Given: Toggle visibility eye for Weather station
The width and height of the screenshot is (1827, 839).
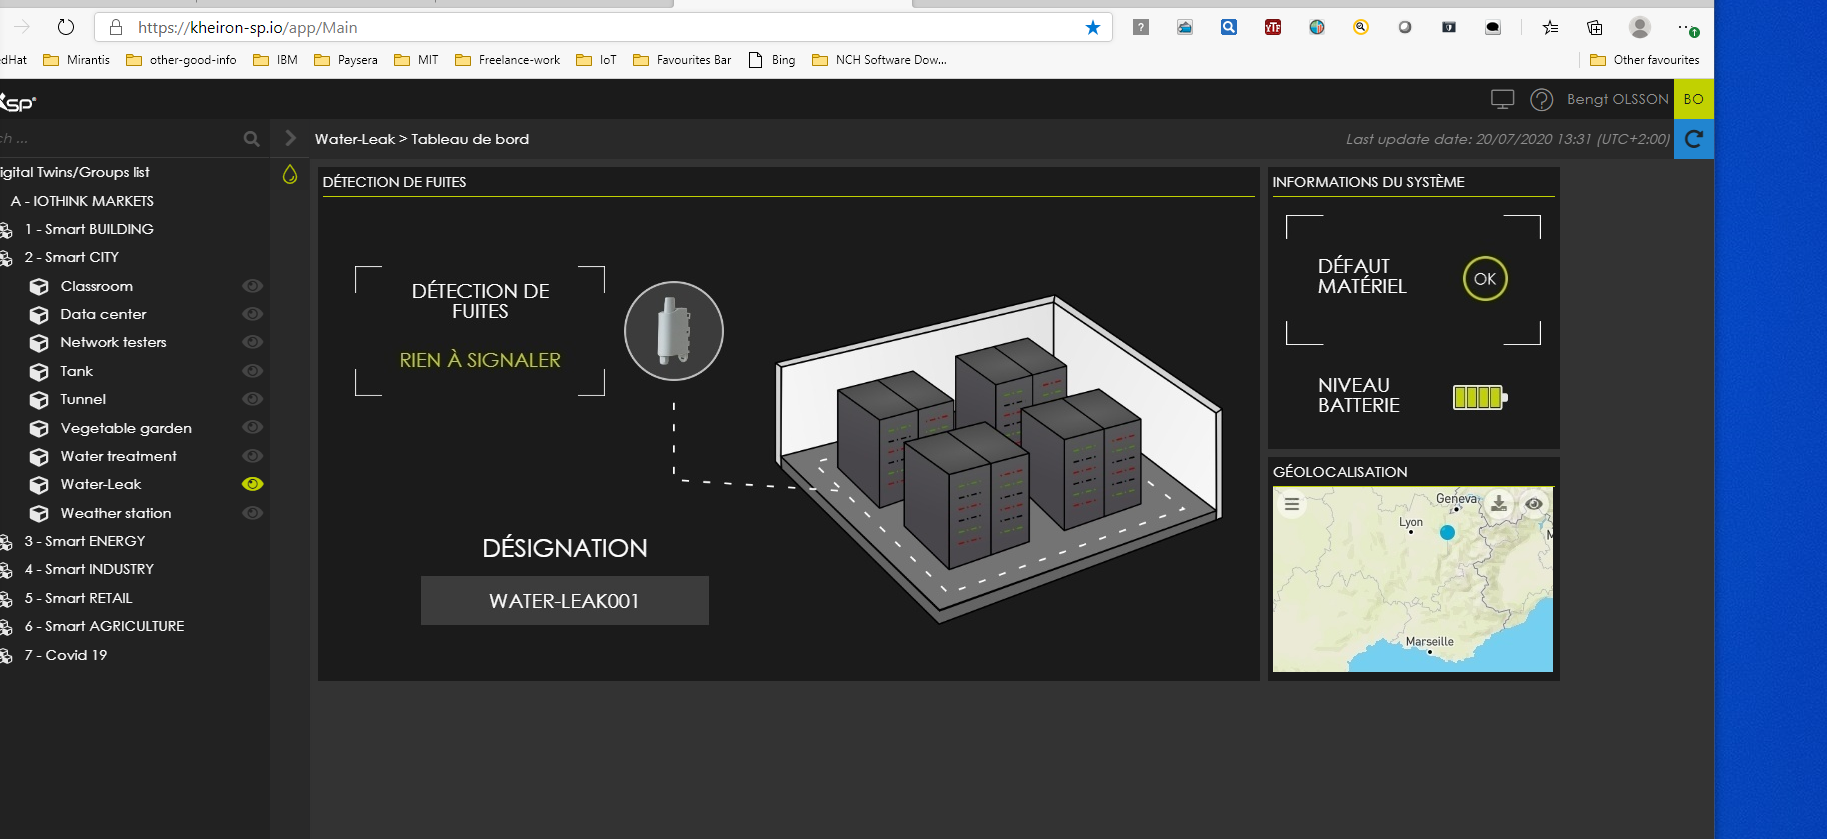Looking at the screenshot, I should [253, 513].
